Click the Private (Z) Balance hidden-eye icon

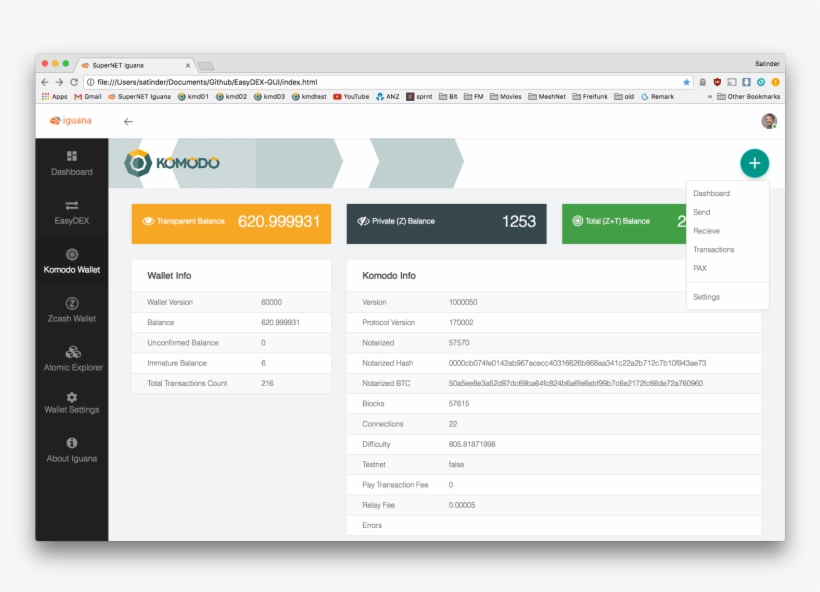363,221
